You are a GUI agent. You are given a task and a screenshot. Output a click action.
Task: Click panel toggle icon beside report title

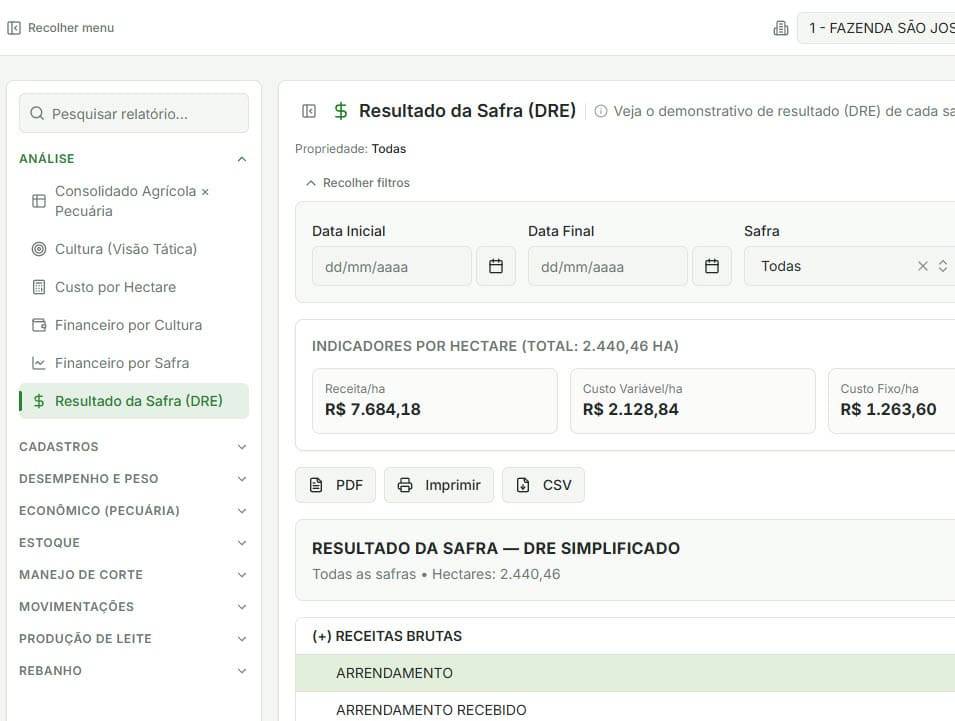coord(309,111)
